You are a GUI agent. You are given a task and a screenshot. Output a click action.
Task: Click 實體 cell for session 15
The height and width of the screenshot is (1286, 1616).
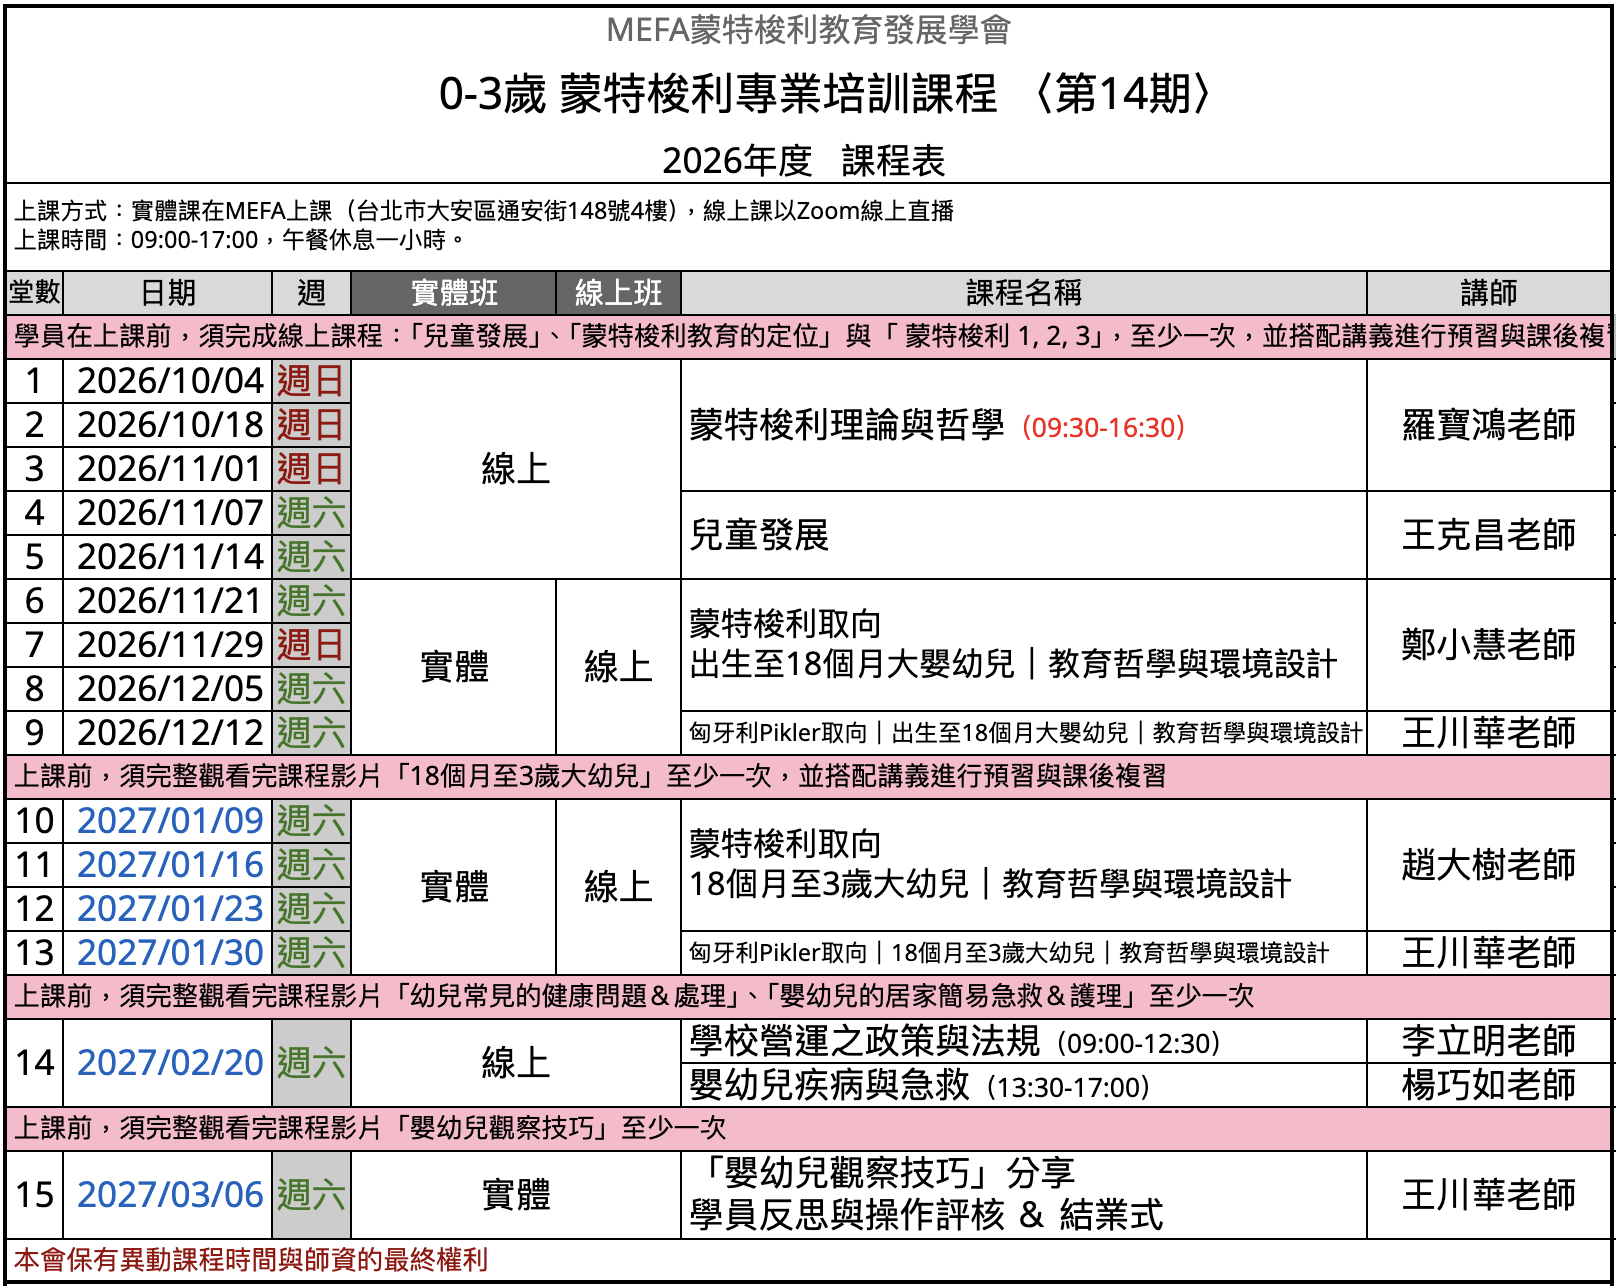(x=516, y=1195)
